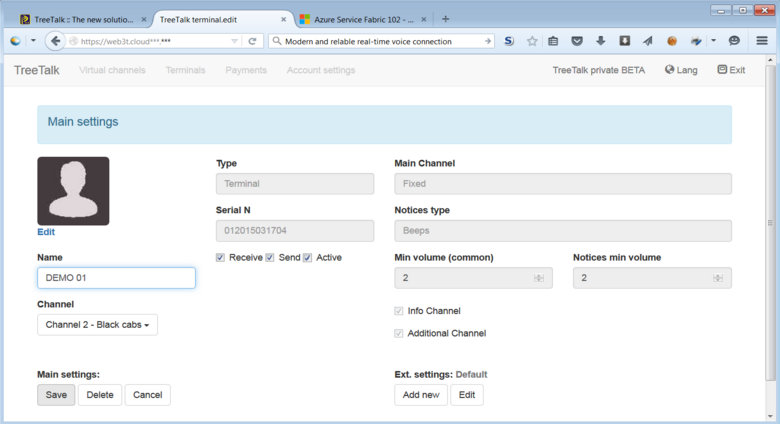This screenshot has width=780, height=424.
Task: Select the TreeTalk terminal.edit tab
Action: [x=222, y=19]
